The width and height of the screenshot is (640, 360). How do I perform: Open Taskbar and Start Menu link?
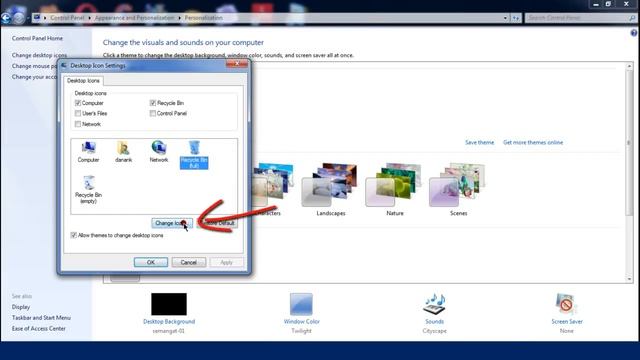point(41,318)
